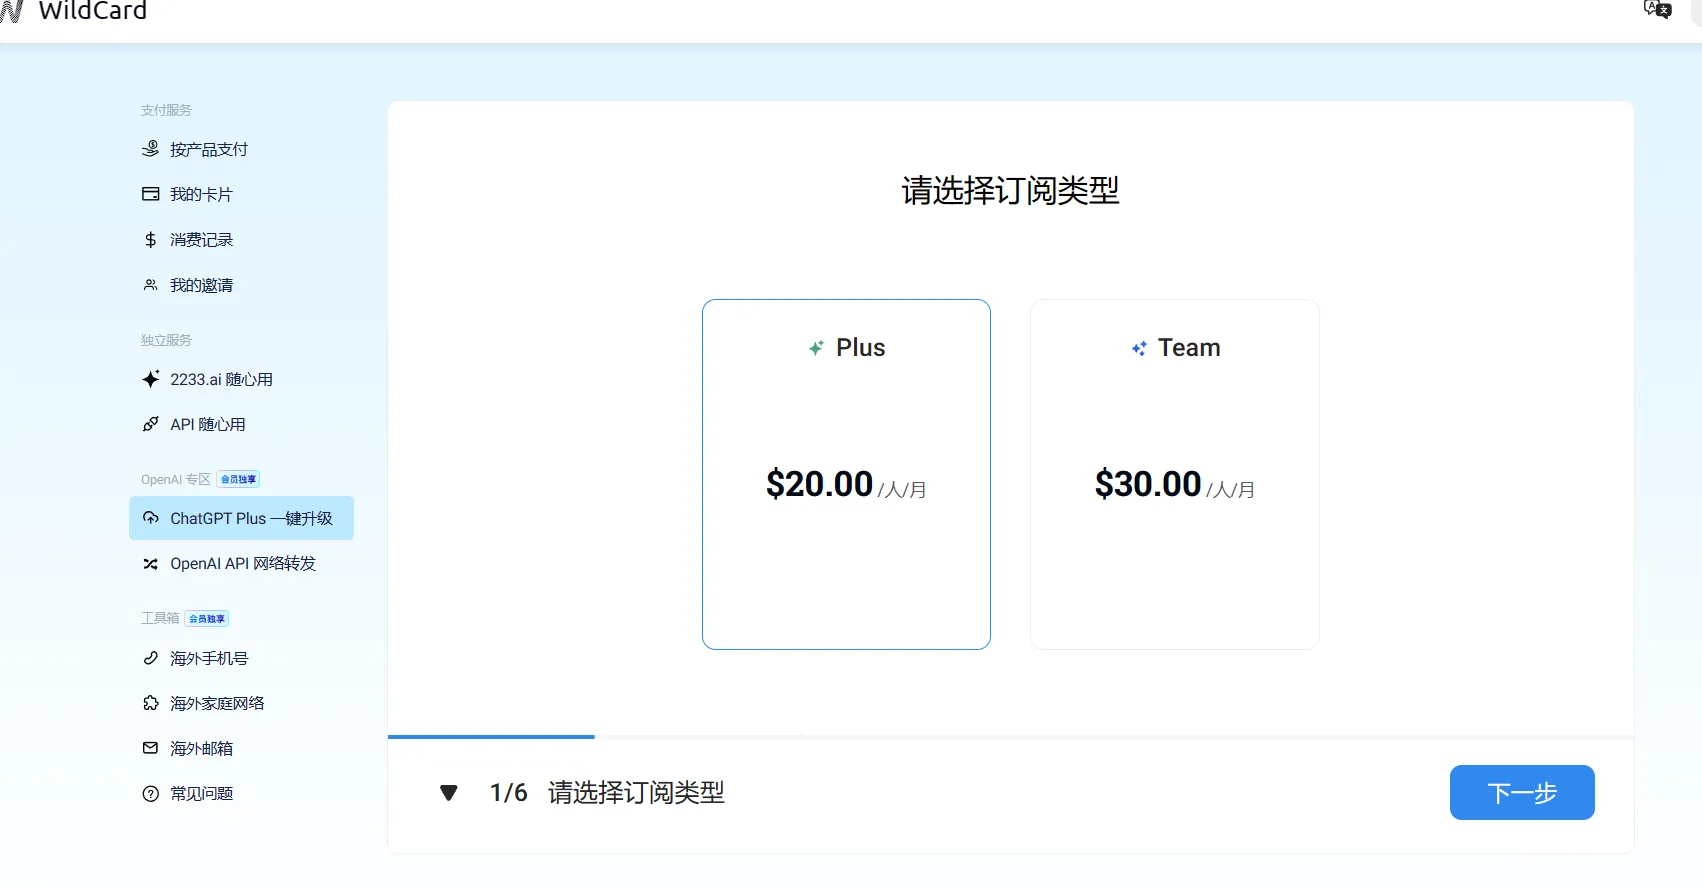Open the language translate icon
Viewport: 1702px width, 889px height.
[1657, 9]
